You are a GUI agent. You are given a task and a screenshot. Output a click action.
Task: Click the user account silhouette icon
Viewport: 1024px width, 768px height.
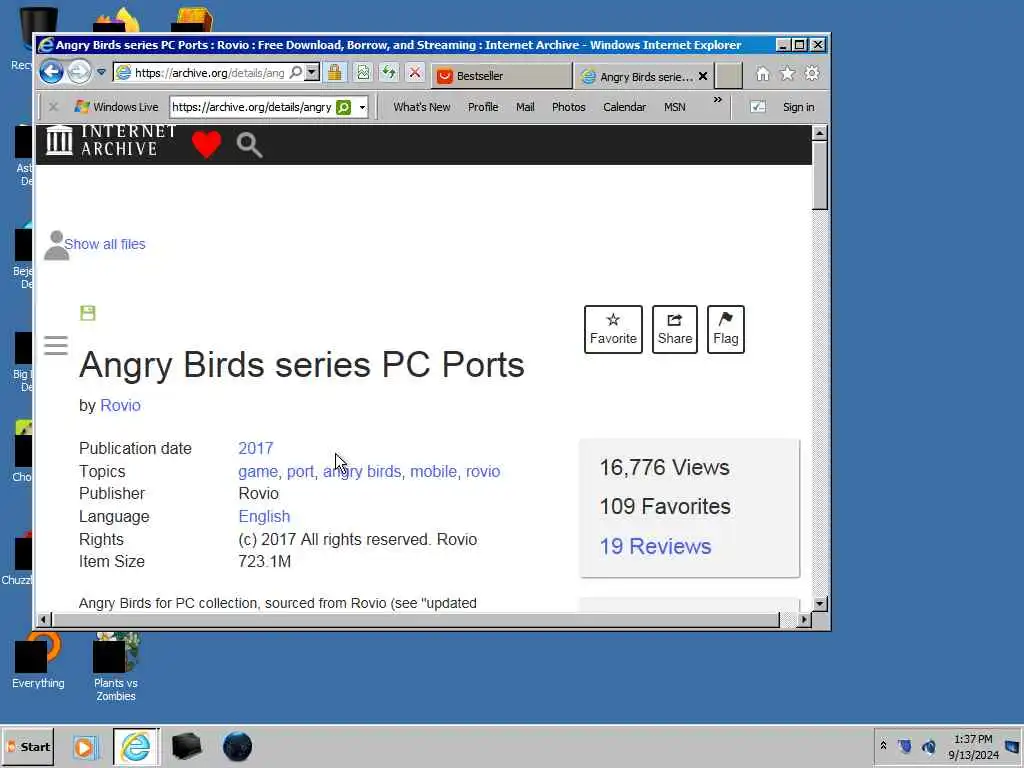point(56,246)
